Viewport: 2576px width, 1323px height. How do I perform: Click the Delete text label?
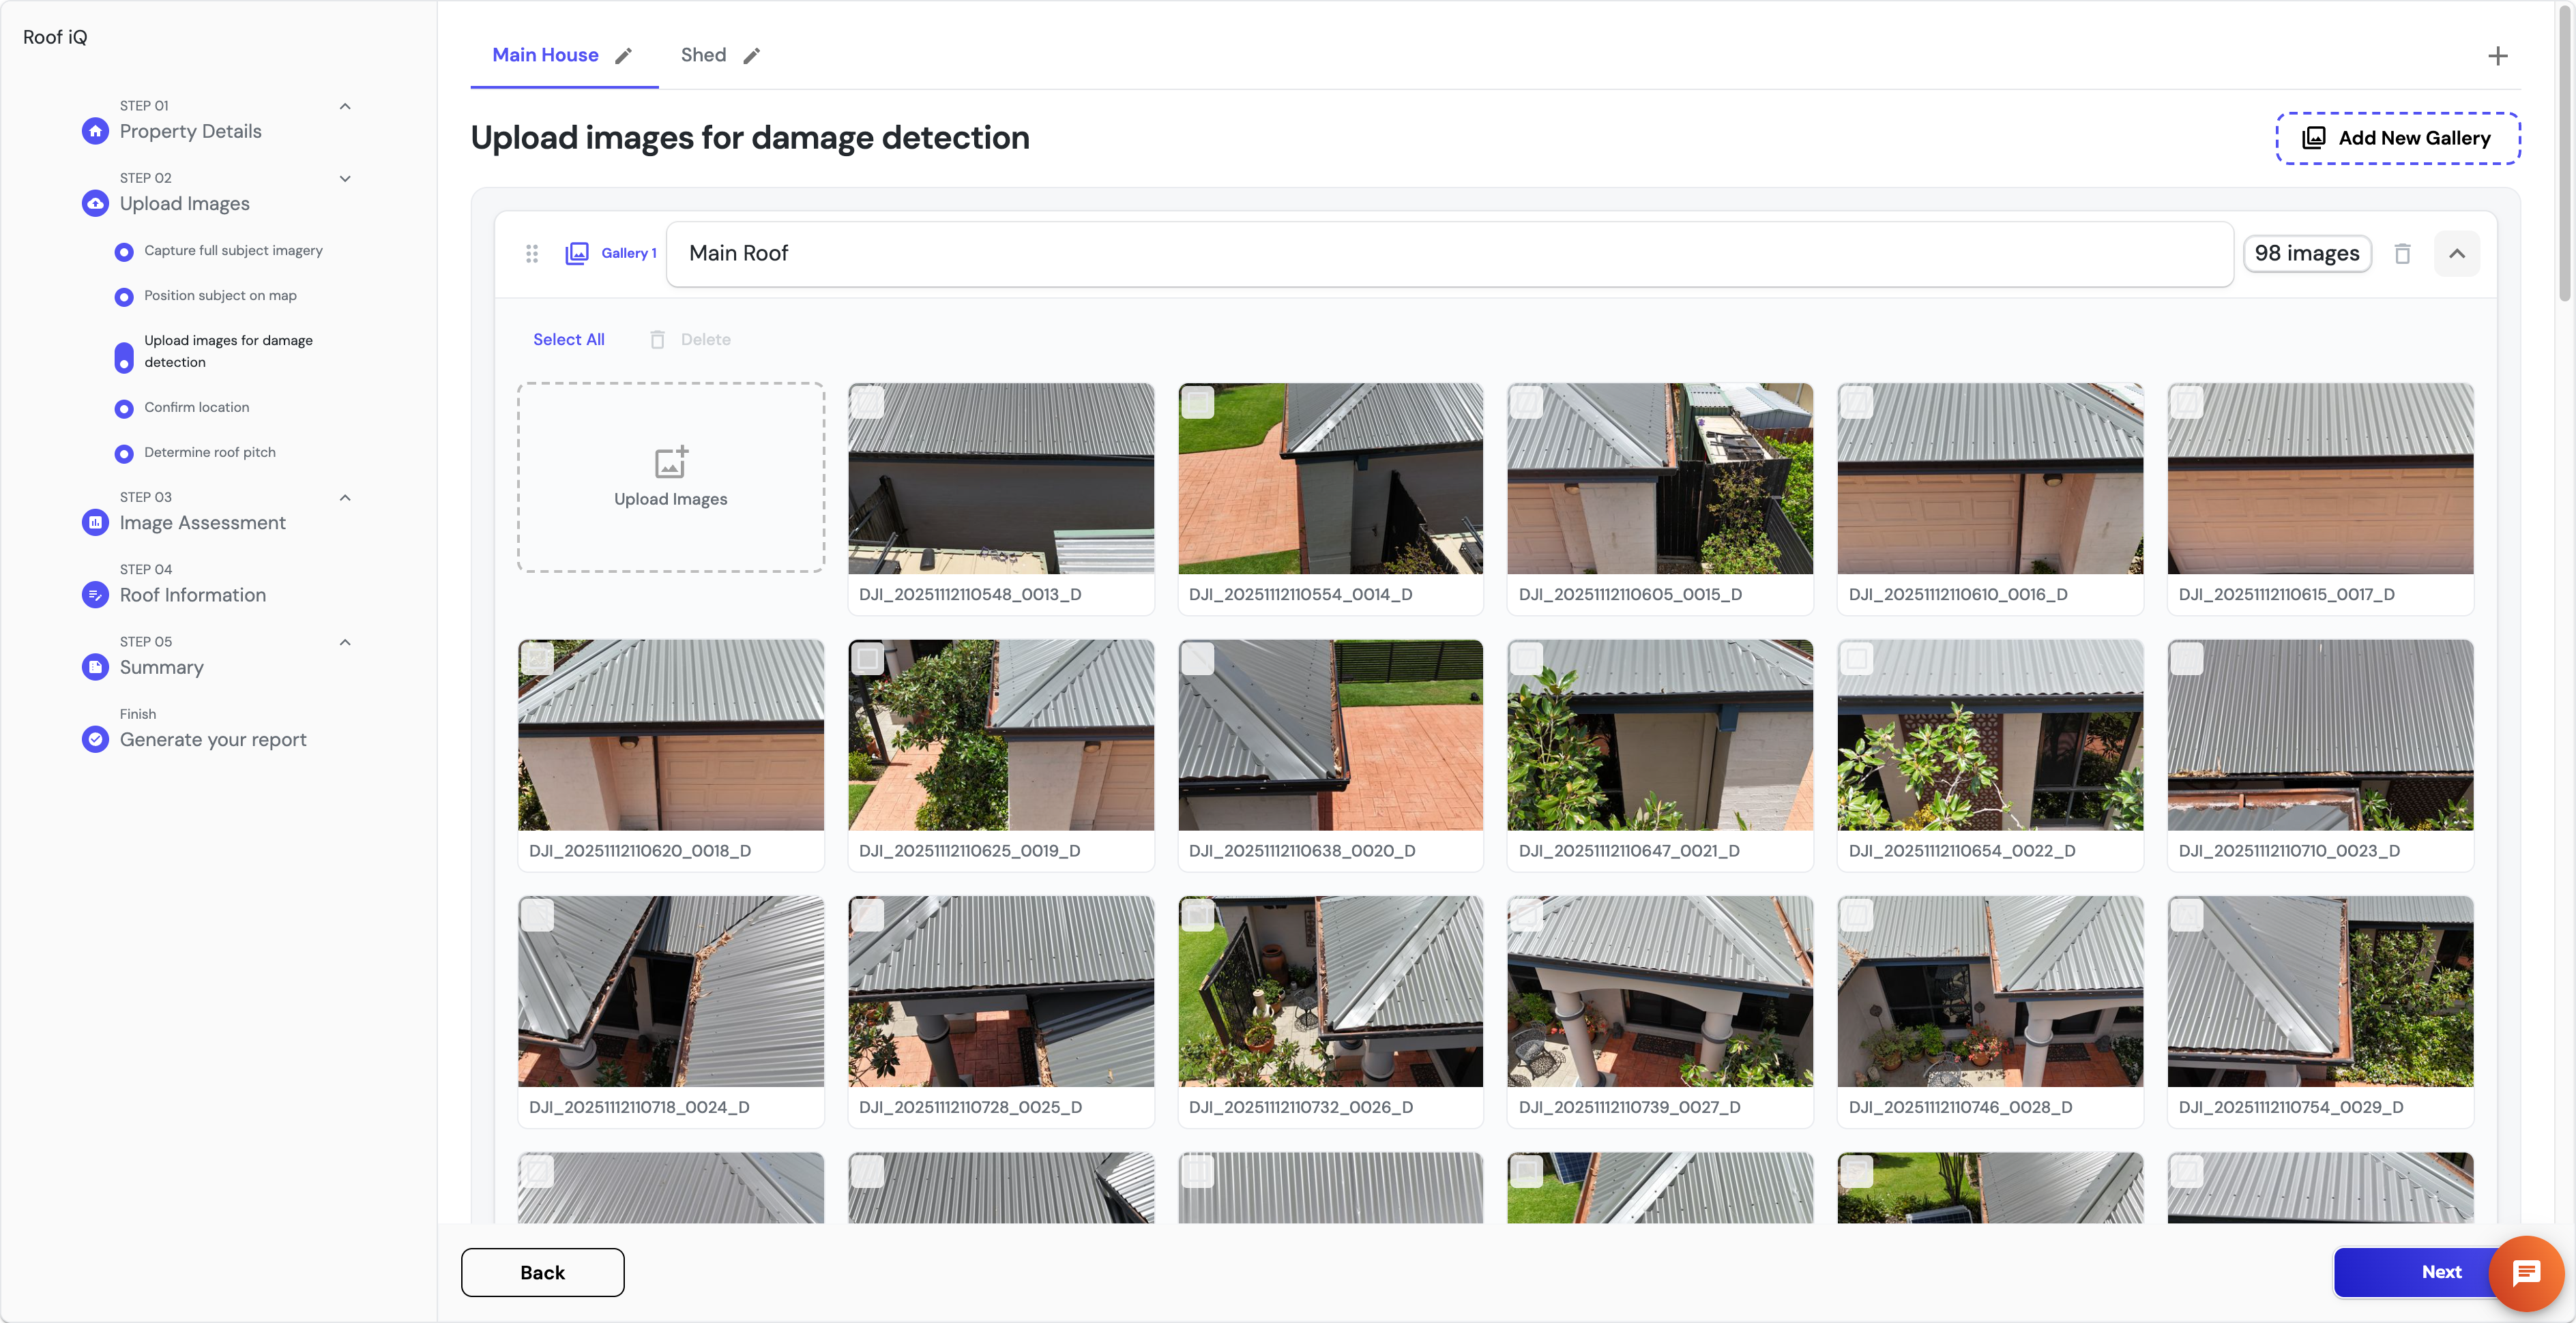705,340
